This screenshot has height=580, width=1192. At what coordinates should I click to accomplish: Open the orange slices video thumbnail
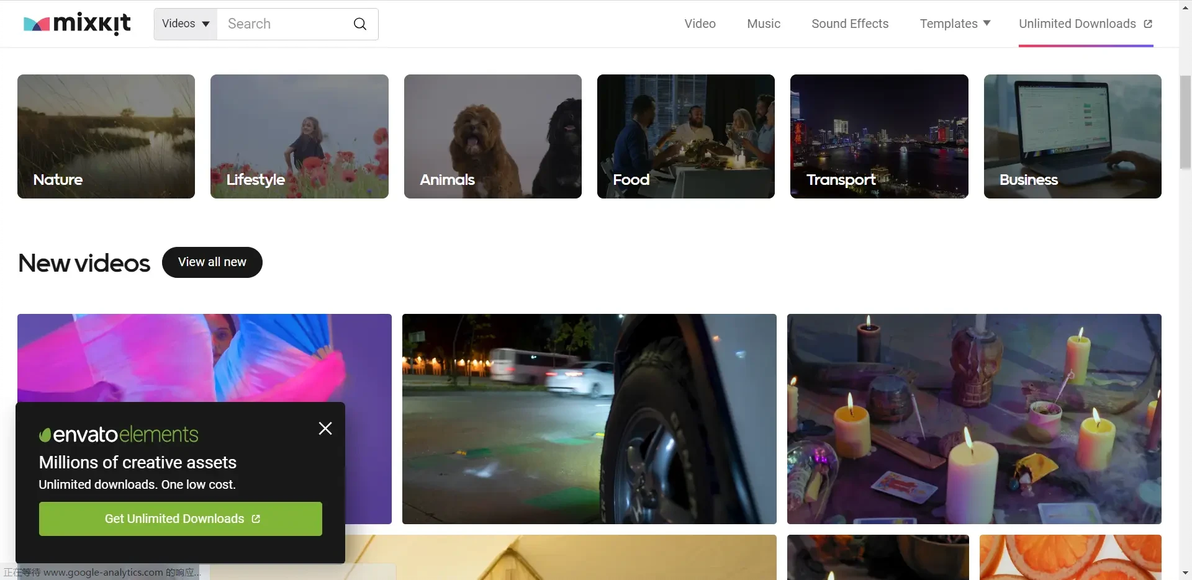[1070, 557]
